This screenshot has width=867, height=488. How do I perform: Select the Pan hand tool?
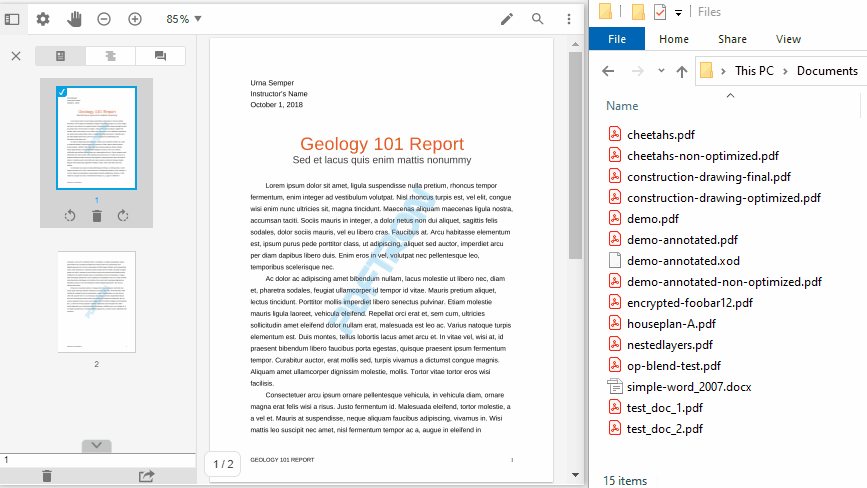pos(74,19)
